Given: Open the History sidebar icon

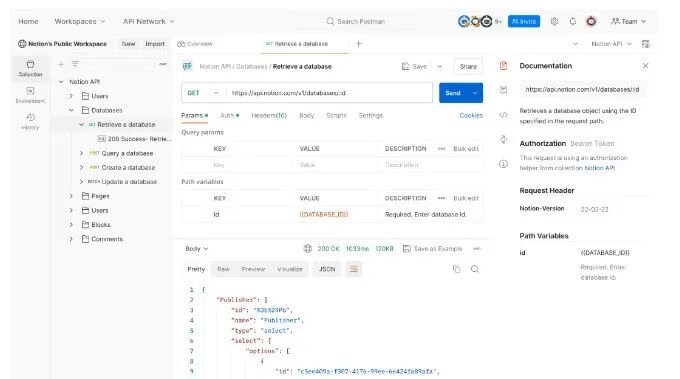Looking at the screenshot, I should point(30,121).
